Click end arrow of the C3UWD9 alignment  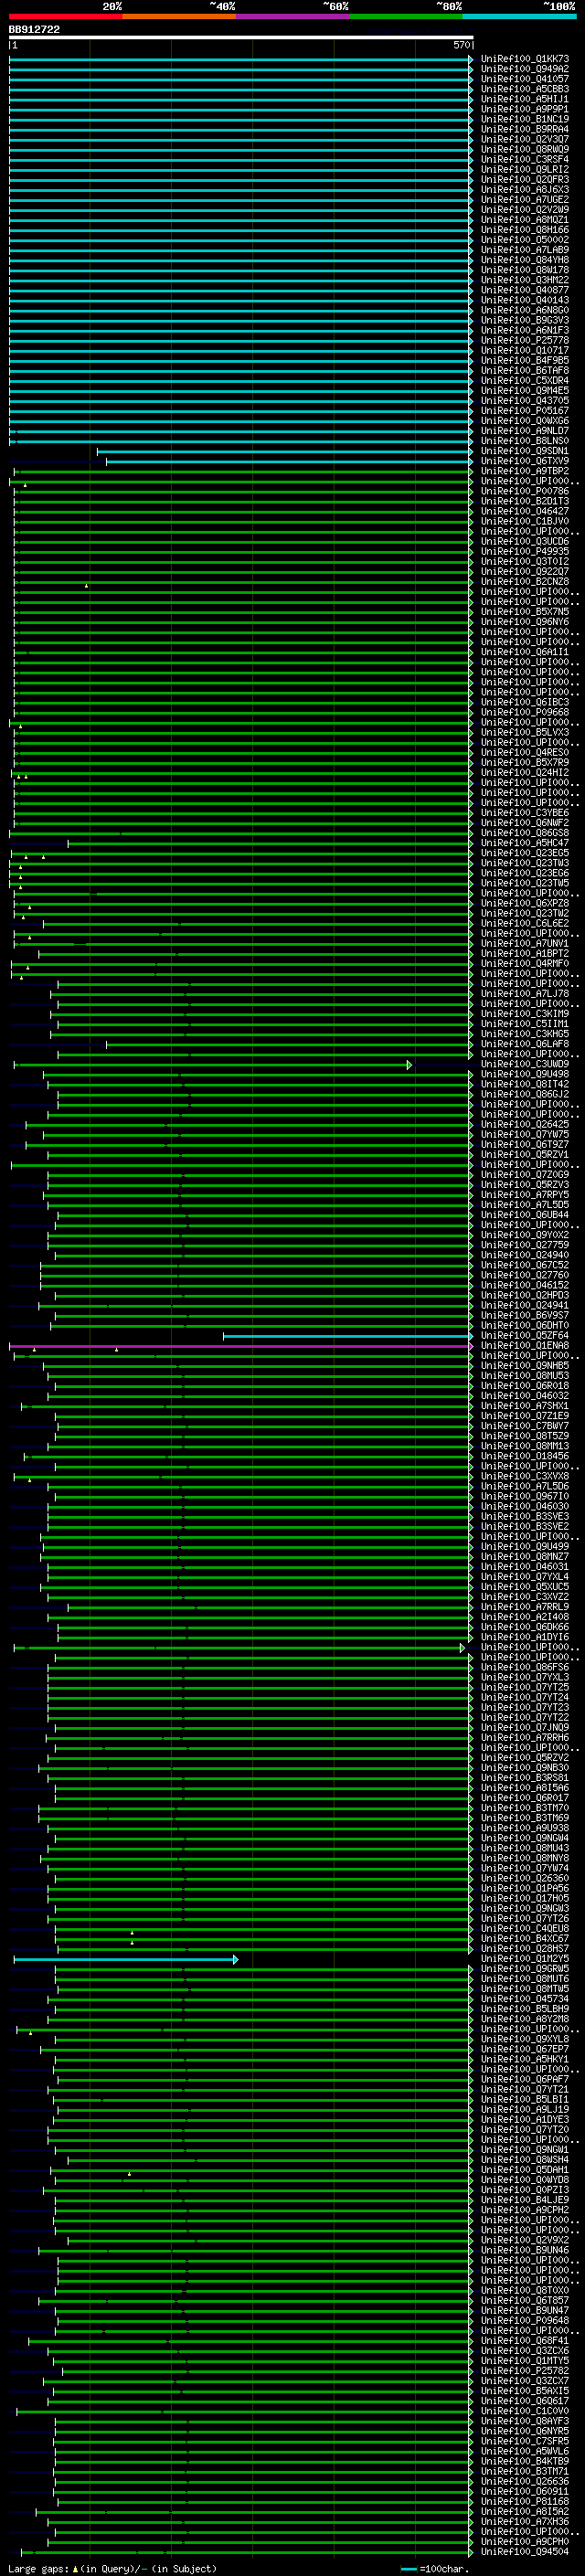click(x=409, y=1065)
